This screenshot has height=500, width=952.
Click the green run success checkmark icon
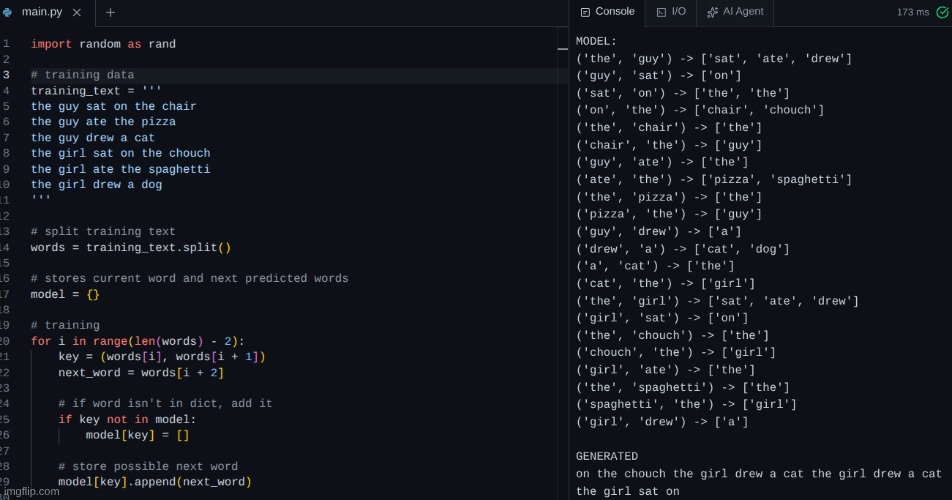tap(942, 12)
